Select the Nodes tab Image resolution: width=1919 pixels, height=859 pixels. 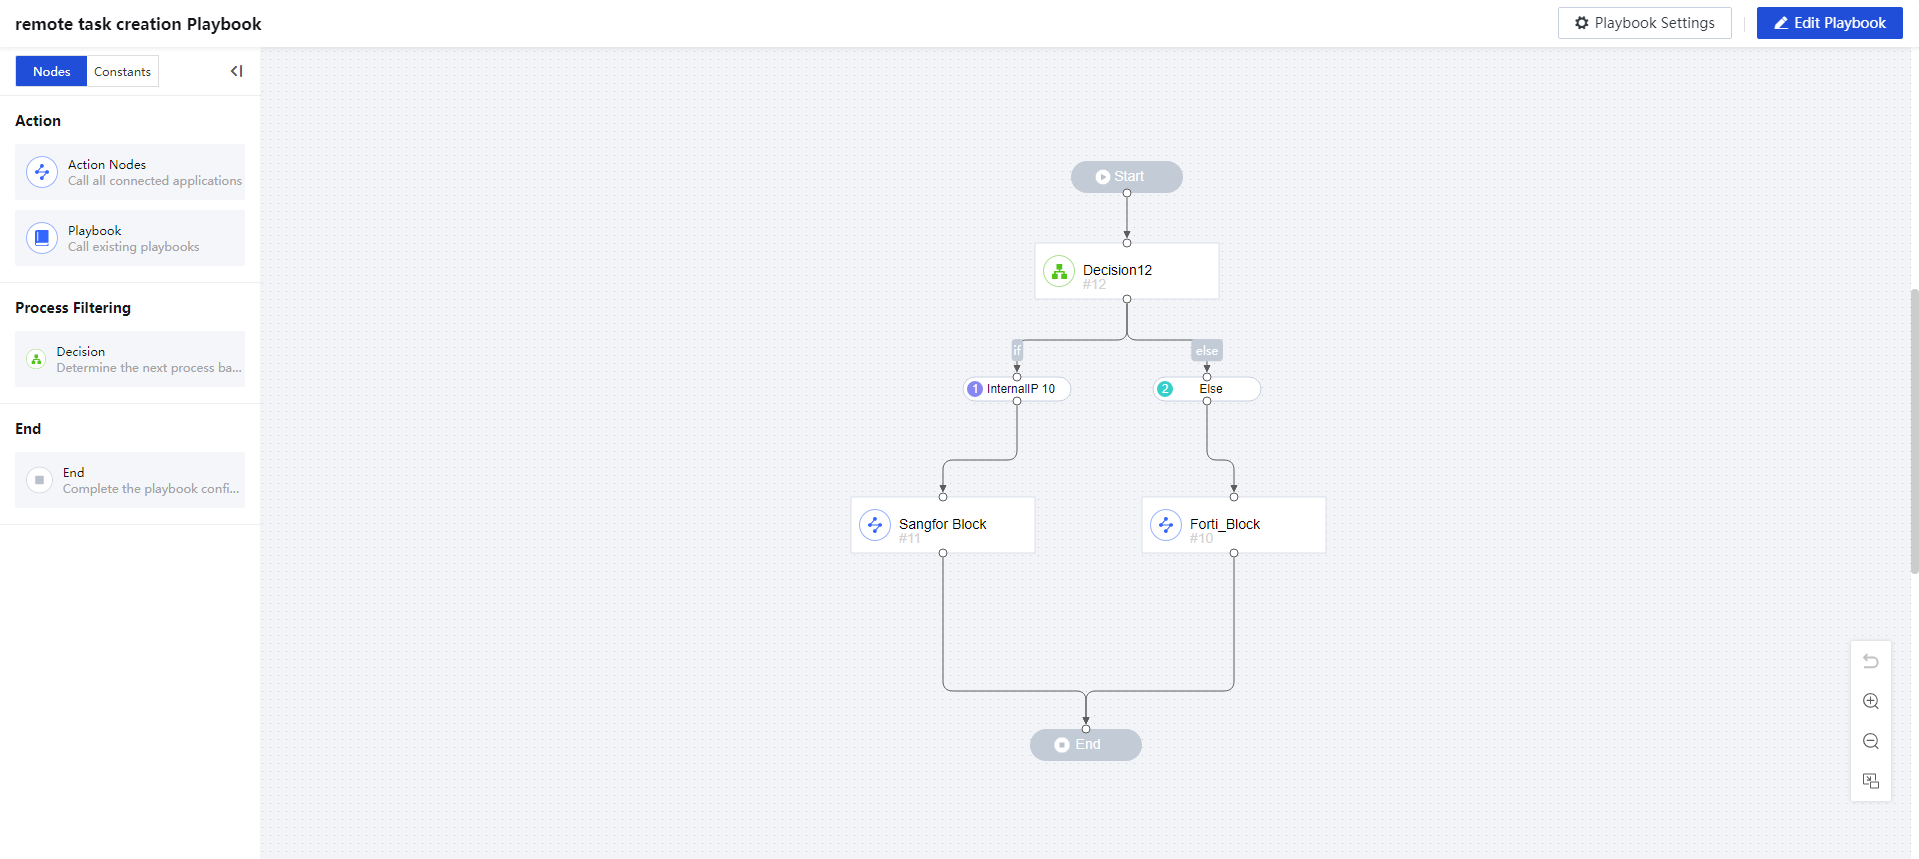click(x=52, y=72)
